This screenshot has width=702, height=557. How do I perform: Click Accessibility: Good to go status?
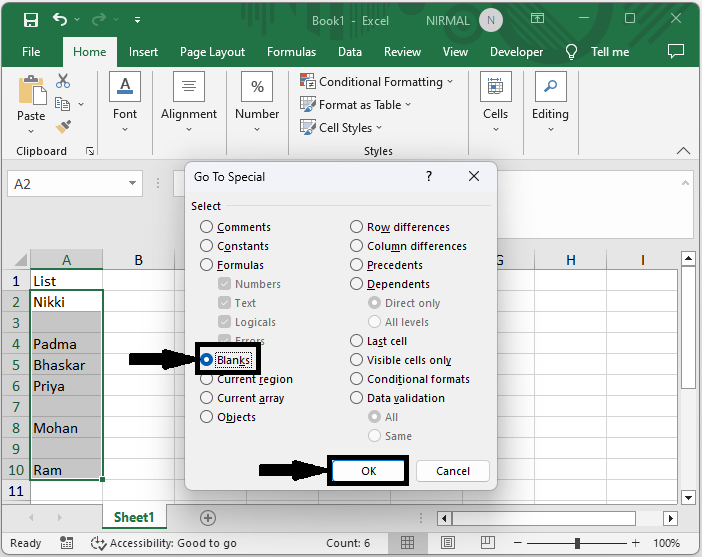[x=164, y=543]
